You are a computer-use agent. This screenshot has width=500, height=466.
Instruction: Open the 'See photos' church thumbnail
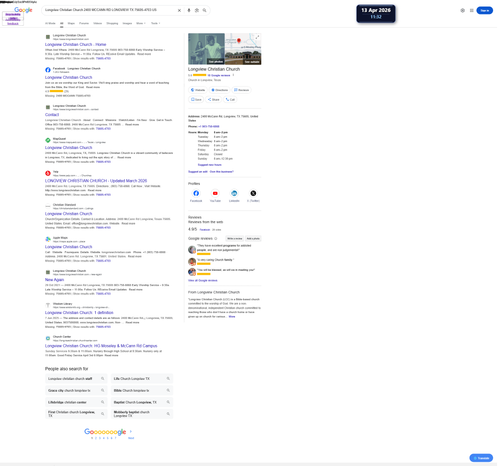point(206,49)
